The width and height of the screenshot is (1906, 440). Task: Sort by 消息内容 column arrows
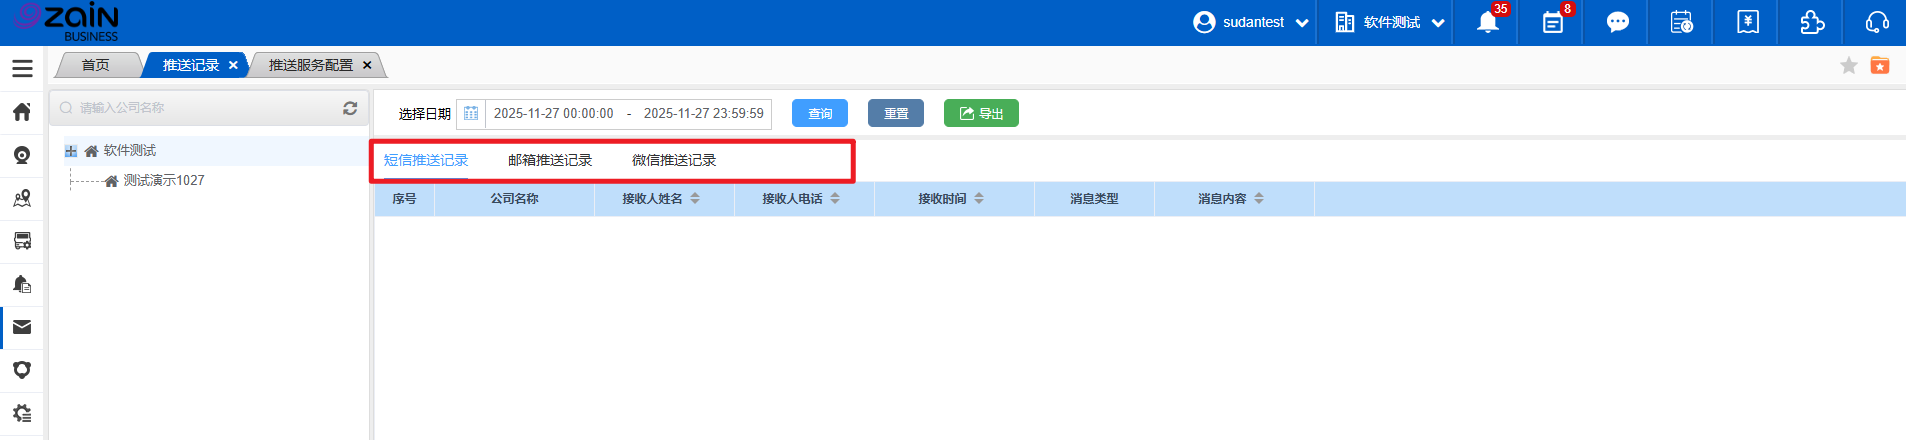click(x=1259, y=199)
